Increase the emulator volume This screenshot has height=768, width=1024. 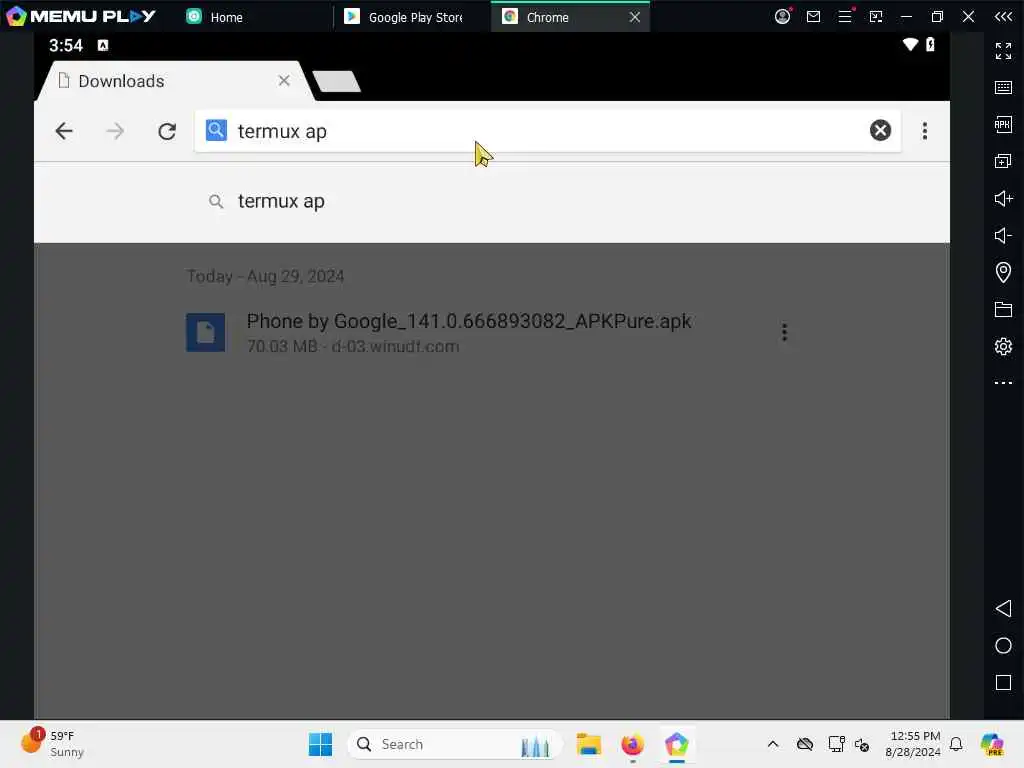tap(1004, 199)
